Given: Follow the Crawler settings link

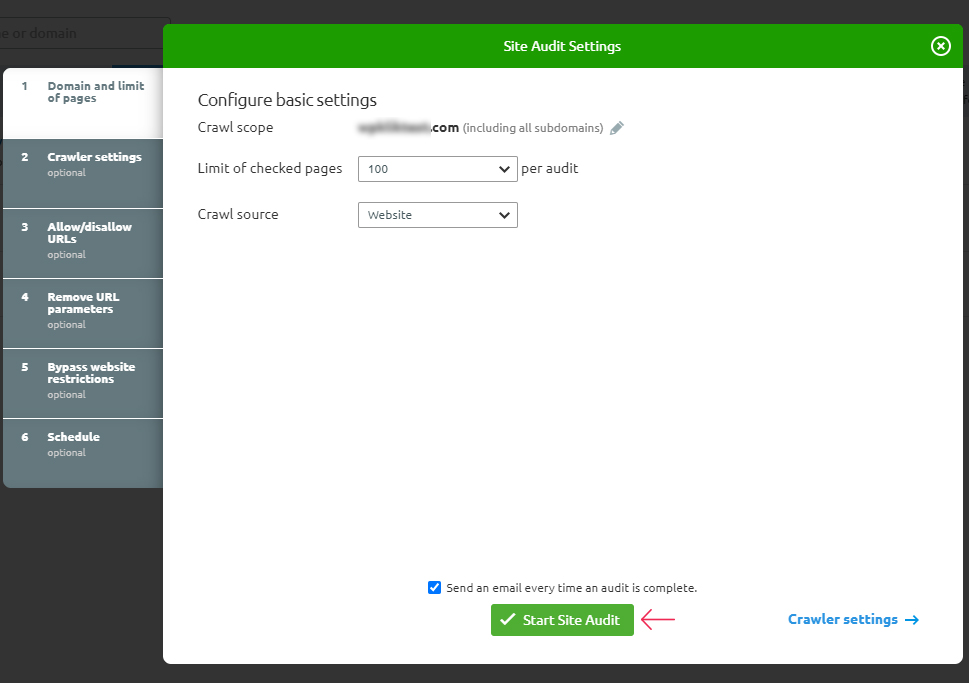Looking at the screenshot, I should pyautogui.click(x=844, y=619).
